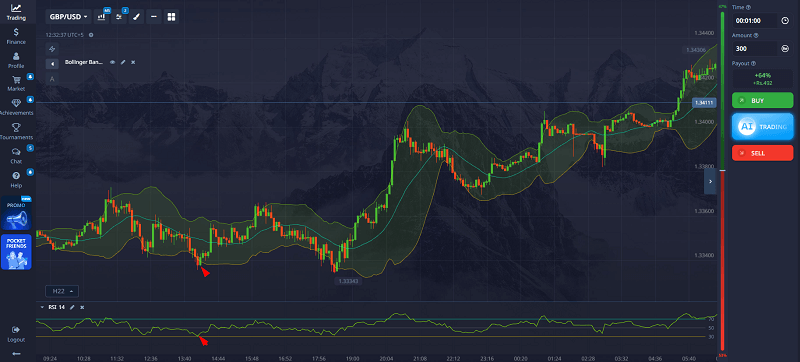Open AI Trading

763,126
